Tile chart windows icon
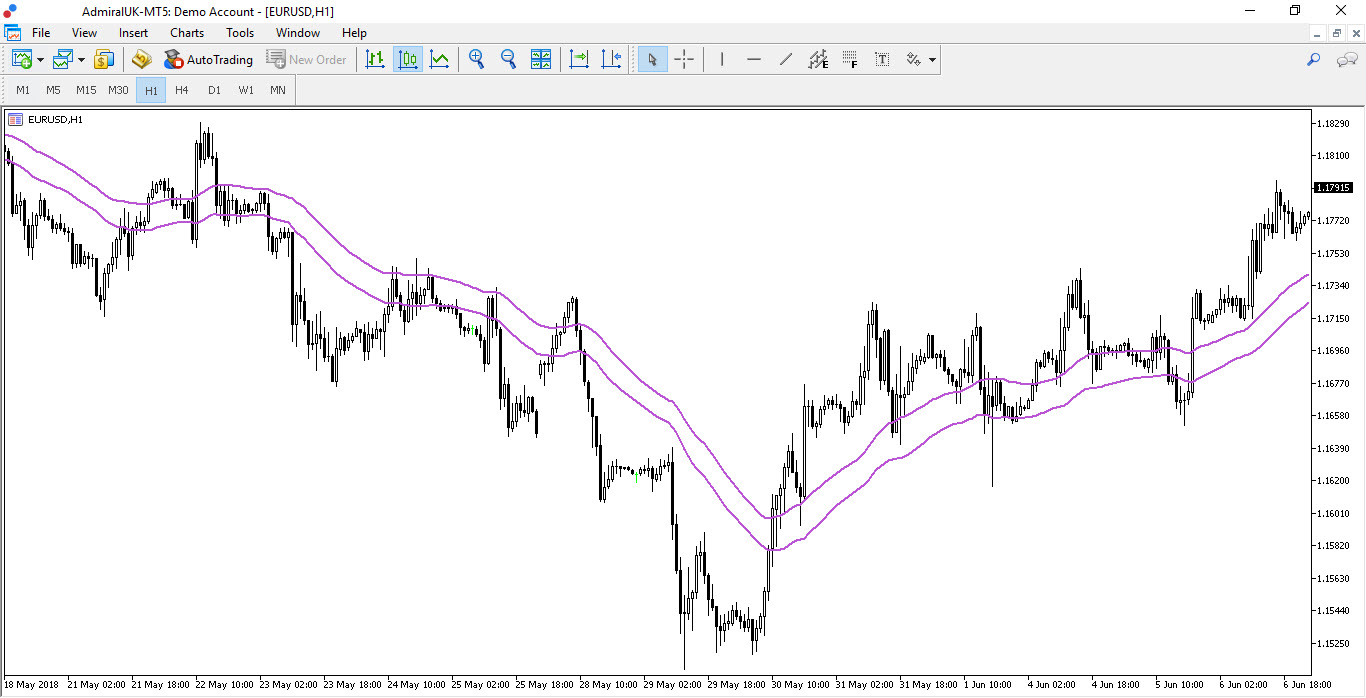The width and height of the screenshot is (1366, 698). tap(540, 59)
